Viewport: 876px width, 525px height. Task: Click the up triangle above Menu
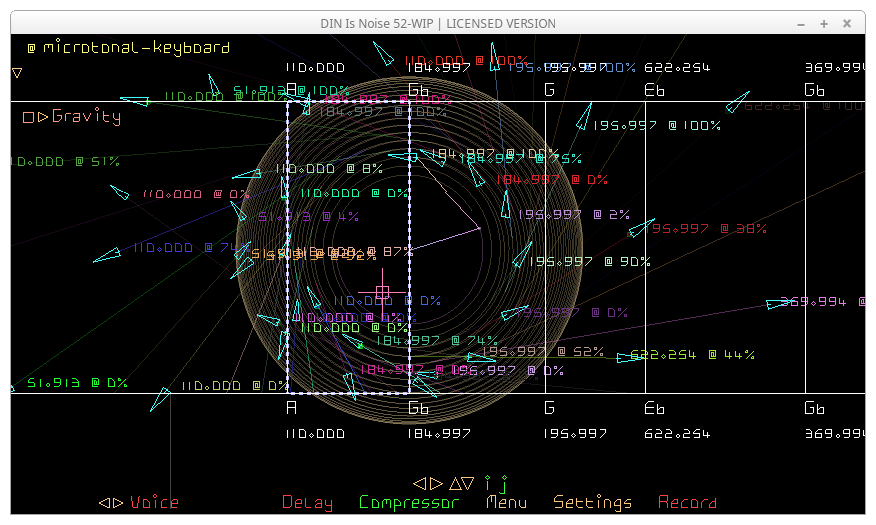[453, 483]
